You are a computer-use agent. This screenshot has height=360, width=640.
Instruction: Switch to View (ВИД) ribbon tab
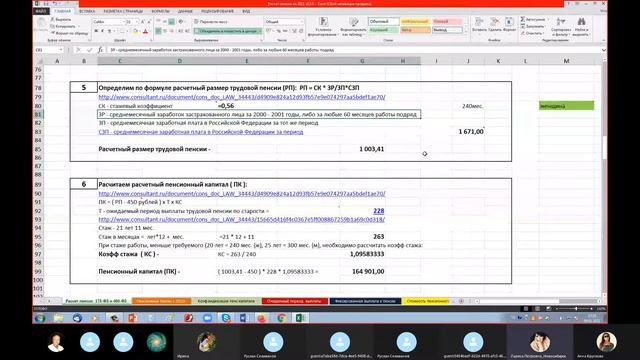[x=246, y=11]
